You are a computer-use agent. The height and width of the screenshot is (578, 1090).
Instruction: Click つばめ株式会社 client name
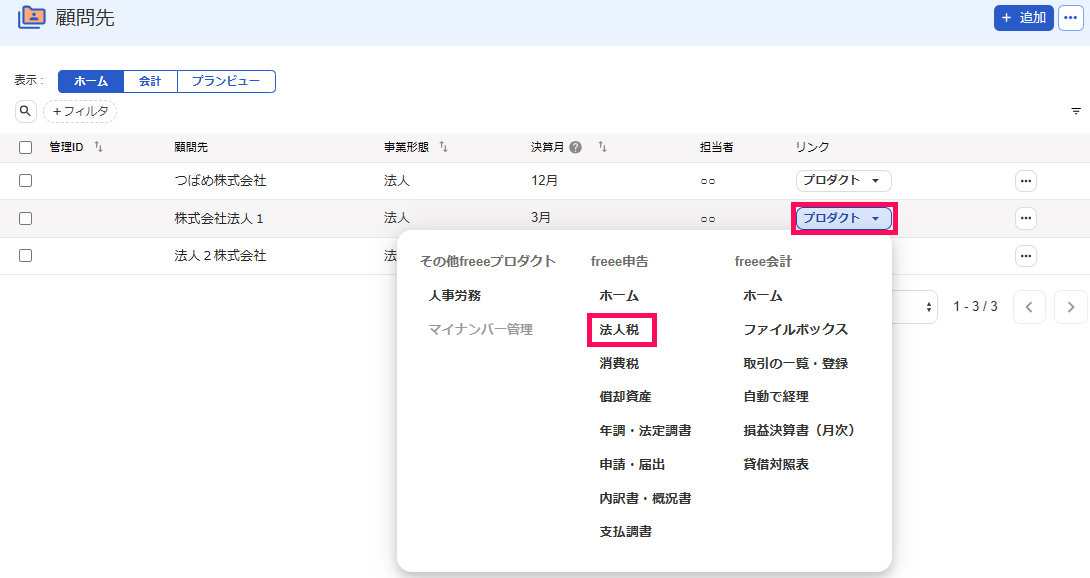(x=220, y=181)
